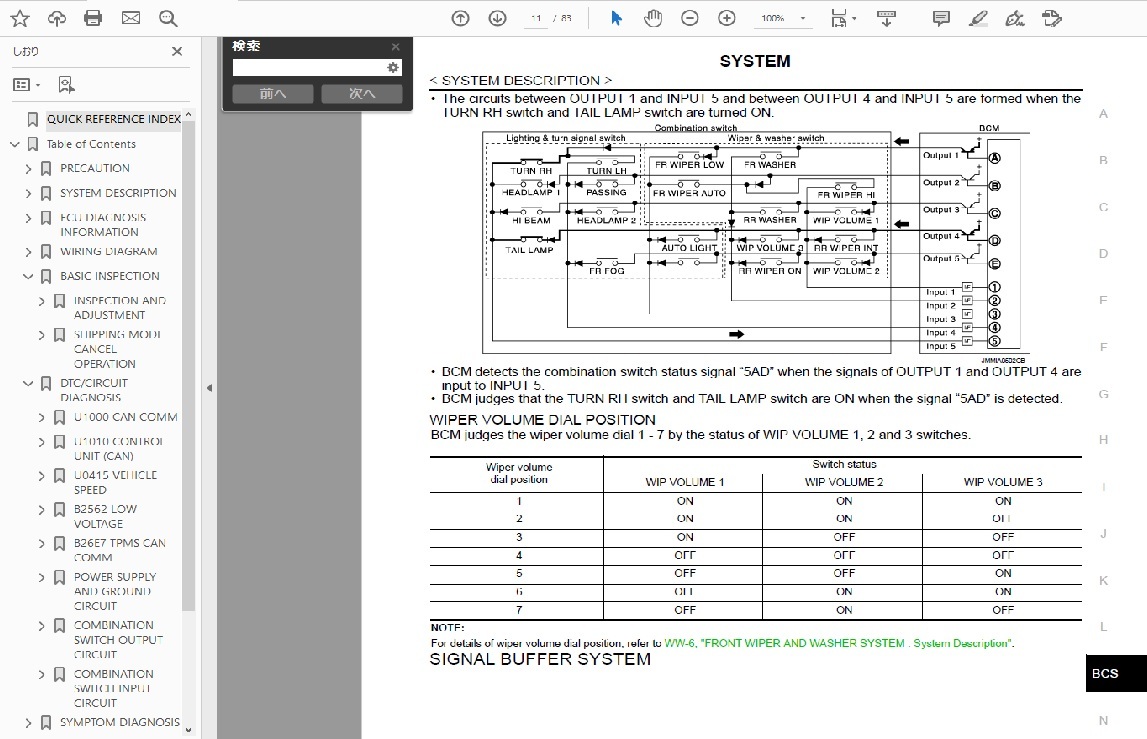Go to previous page with up arrow
Viewport: 1147px width, 739px height.
point(460,18)
